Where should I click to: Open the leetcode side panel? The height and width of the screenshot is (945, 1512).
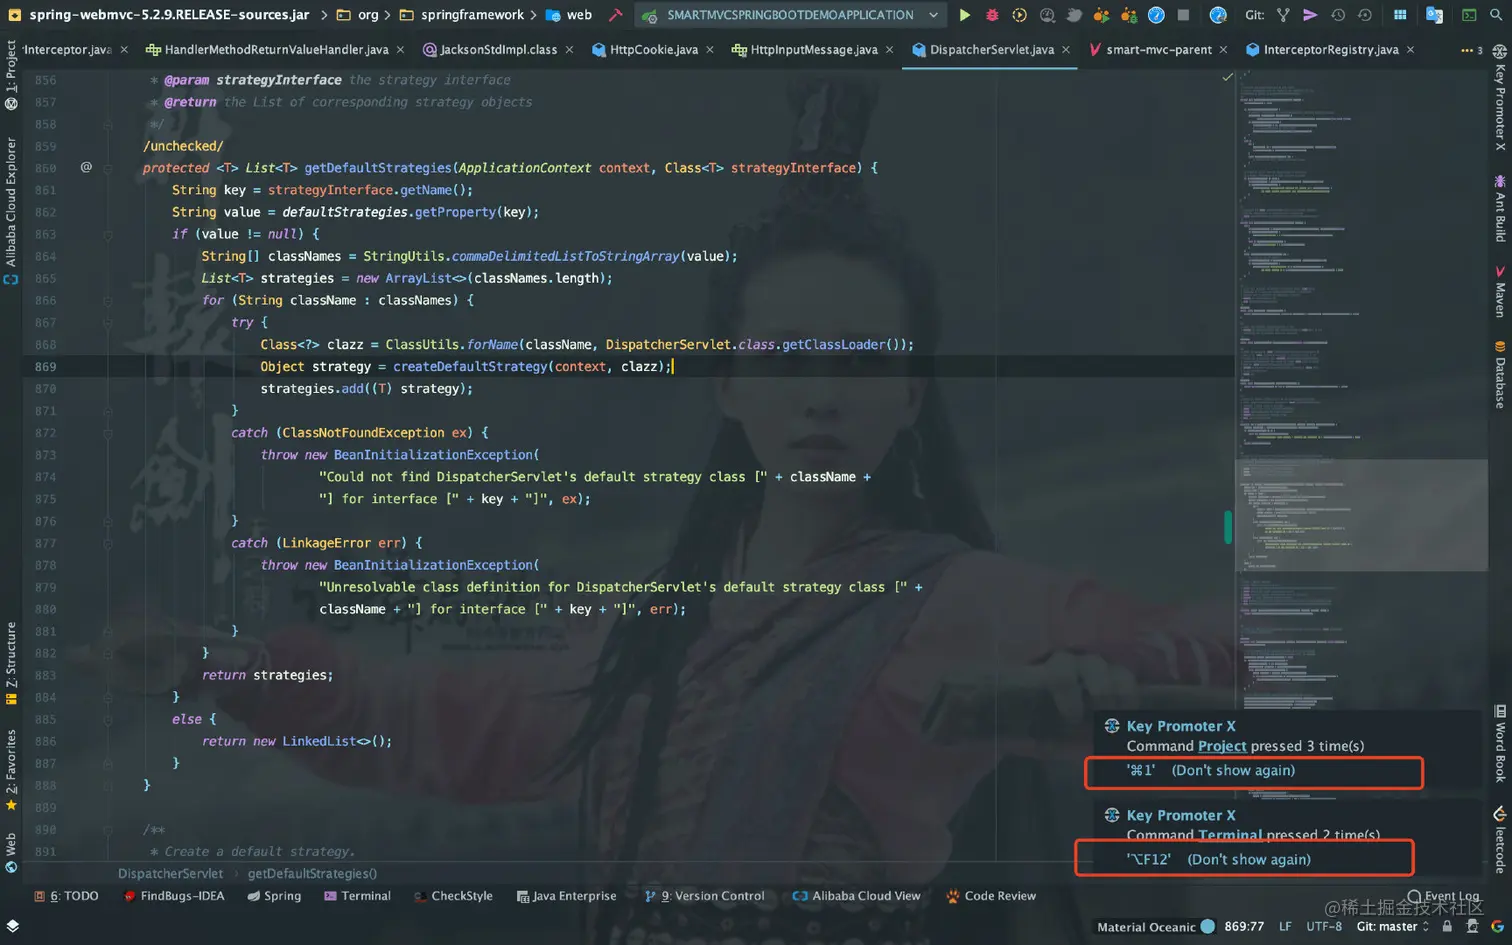pos(1500,840)
